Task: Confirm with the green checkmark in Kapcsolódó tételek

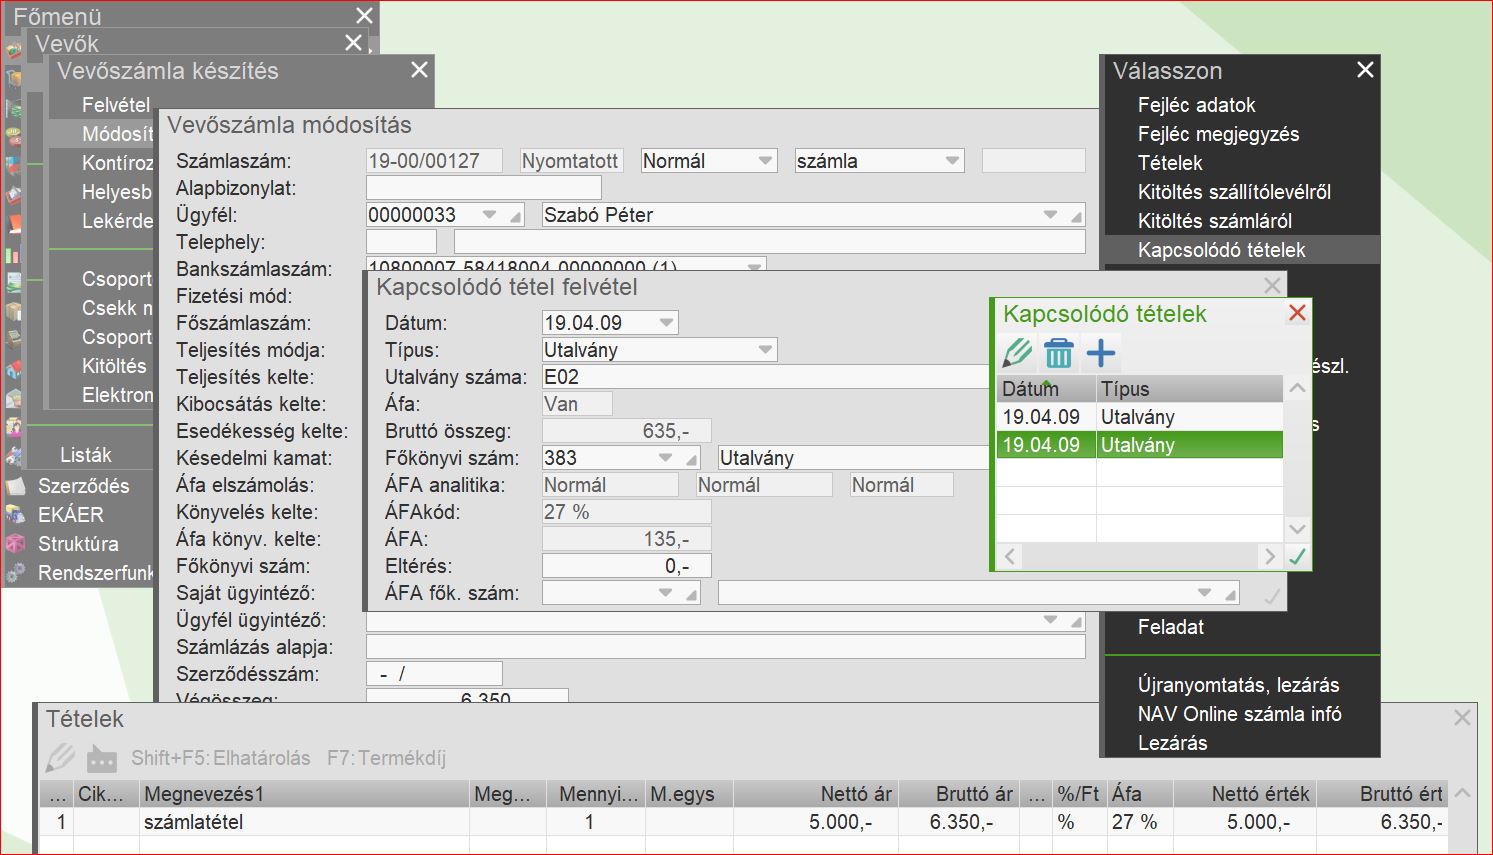Action: [x=1297, y=557]
